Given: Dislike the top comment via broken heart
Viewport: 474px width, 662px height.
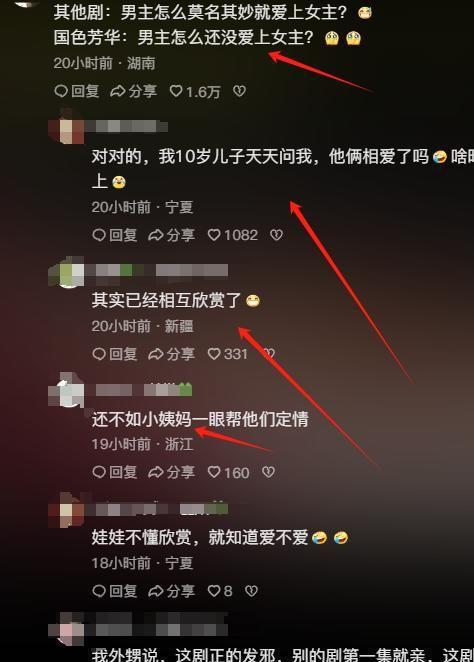Looking at the screenshot, I should tap(239, 91).
